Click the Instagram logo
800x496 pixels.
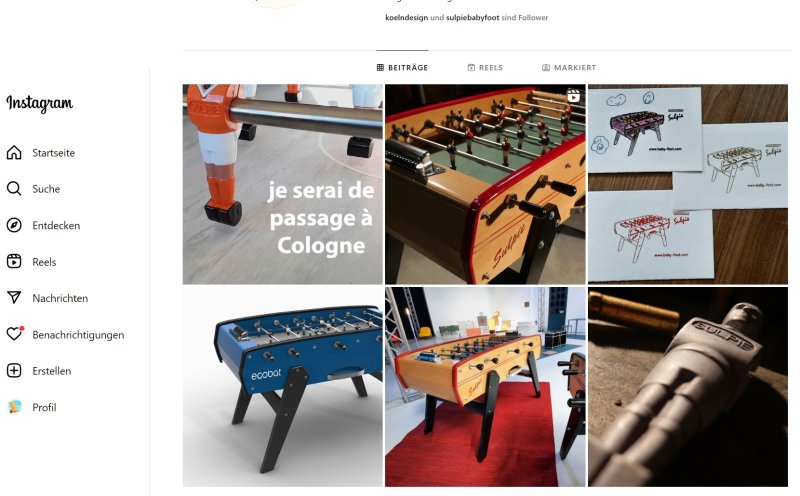[x=39, y=103]
